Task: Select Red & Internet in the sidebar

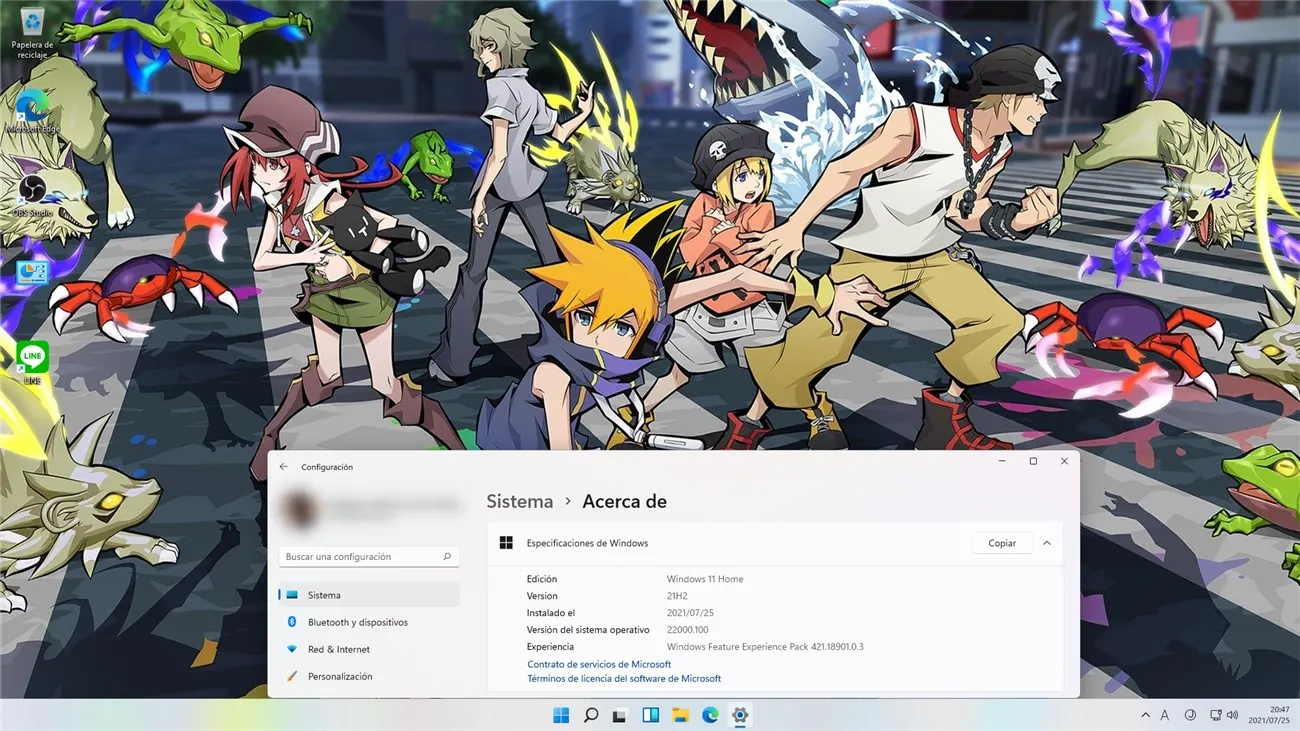Action: pyautogui.click(x=369, y=649)
